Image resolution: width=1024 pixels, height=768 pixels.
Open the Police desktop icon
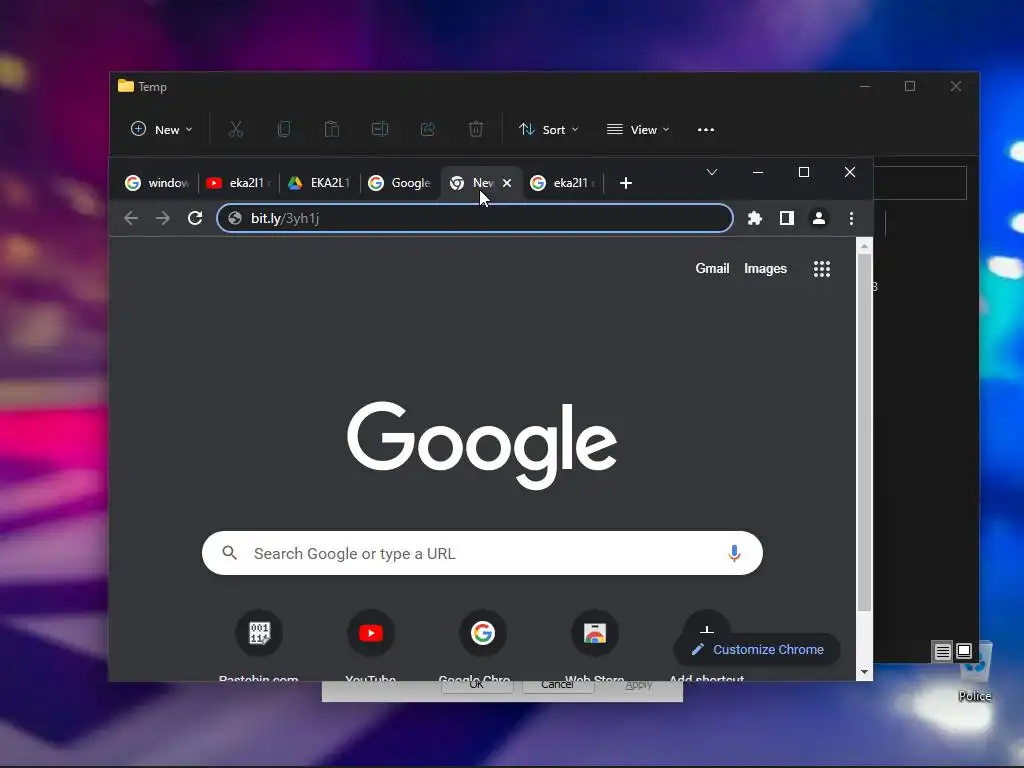(975, 673)
